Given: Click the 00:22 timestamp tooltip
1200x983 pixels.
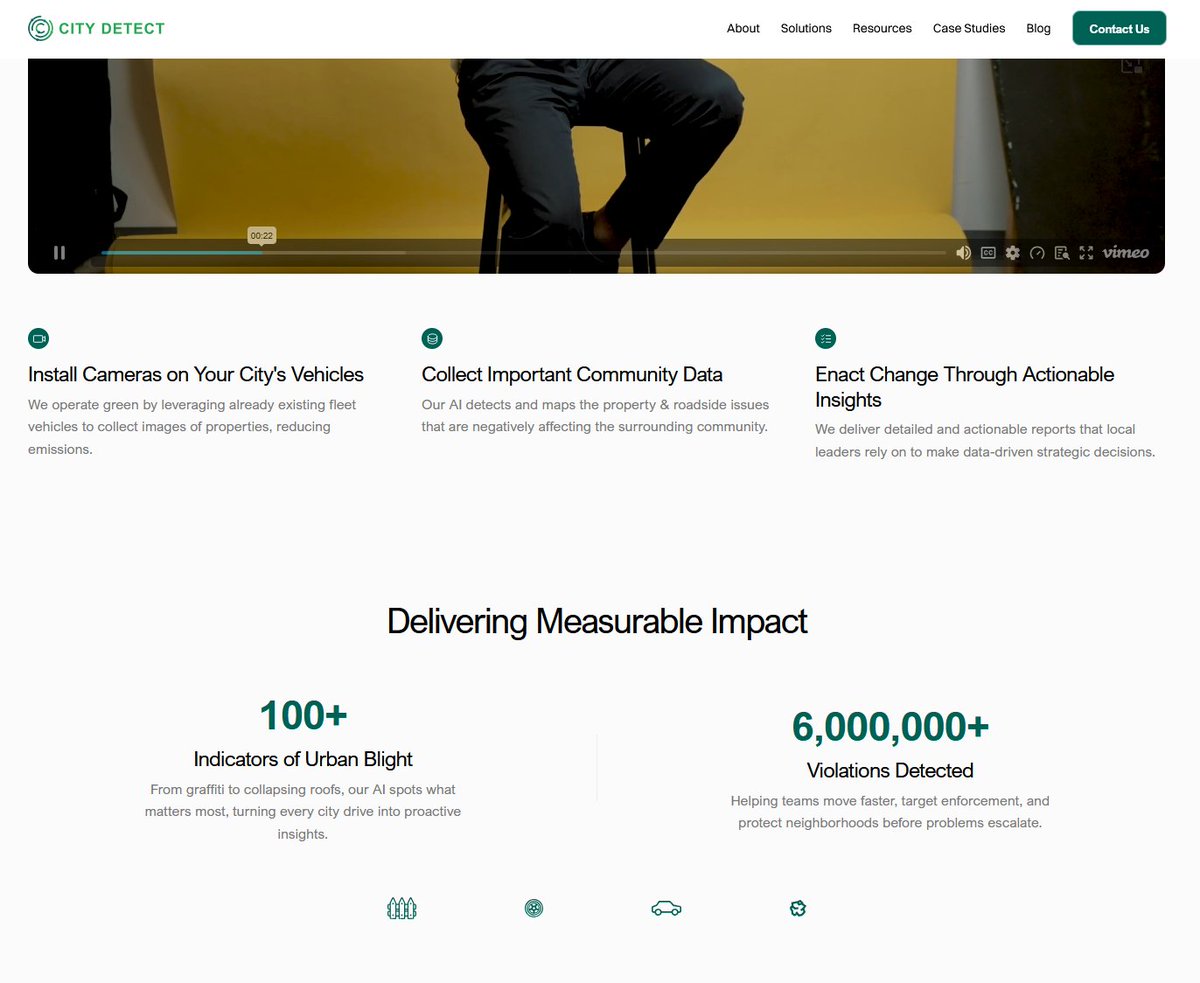Looking at the screenshot, I should point(262,236).
